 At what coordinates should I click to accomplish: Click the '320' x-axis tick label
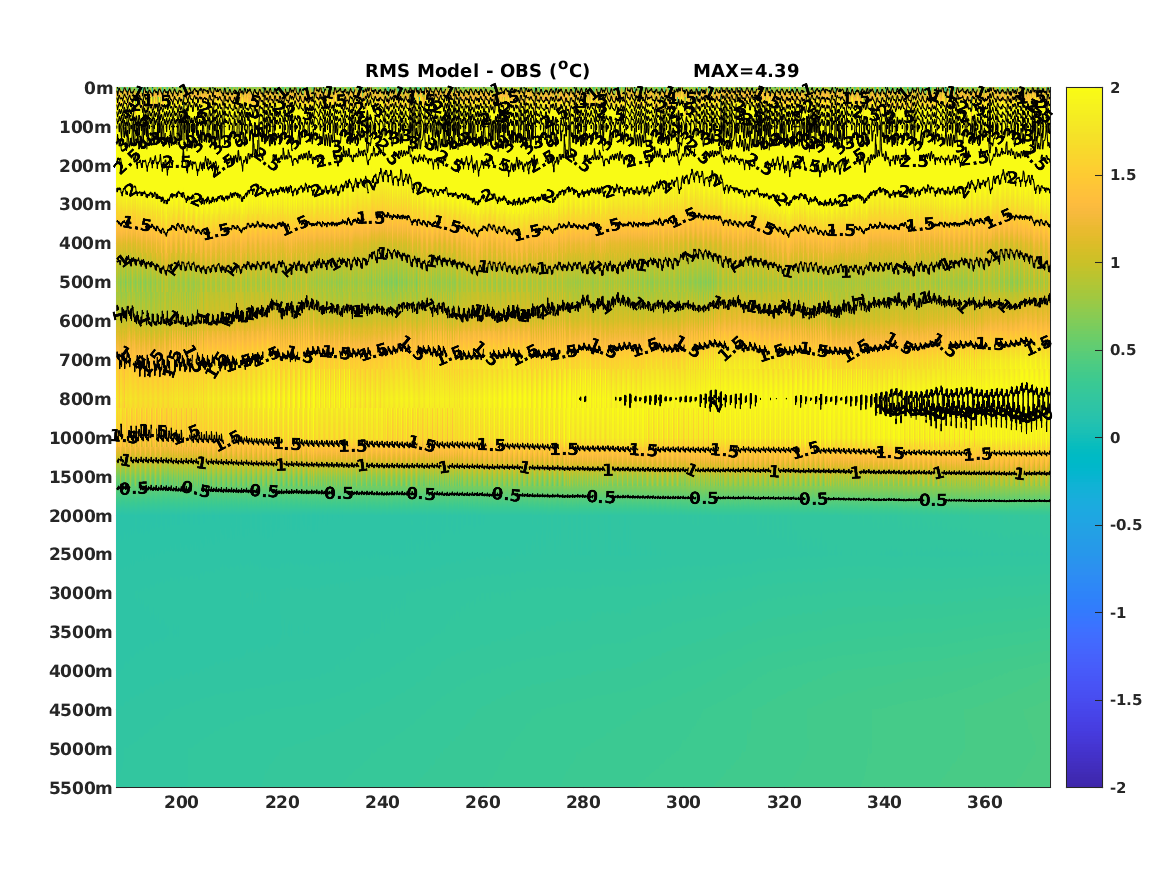click(x=784, y=802)
